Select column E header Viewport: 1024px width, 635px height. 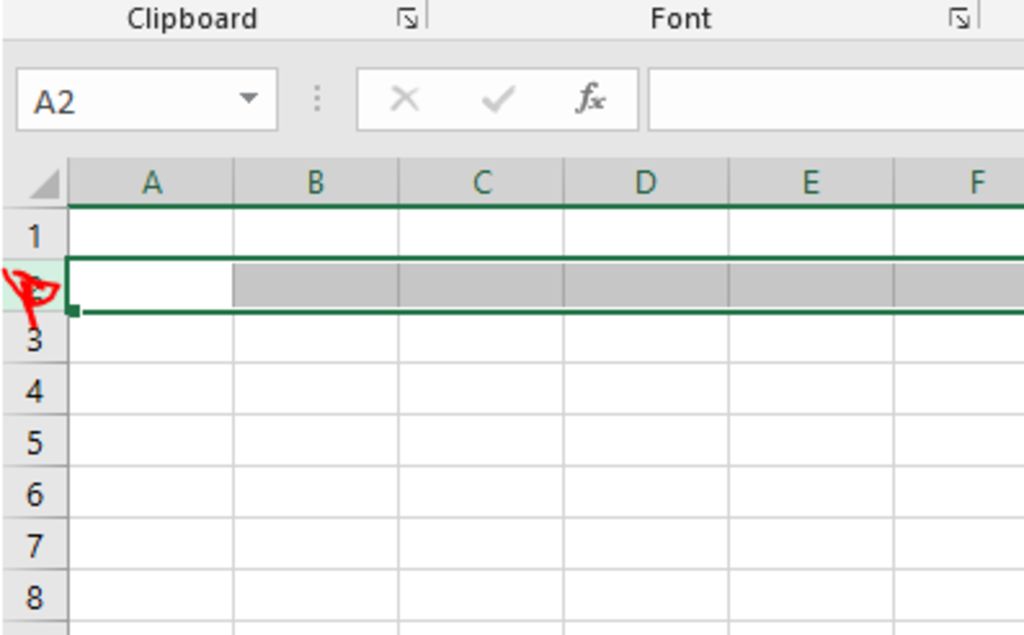coord(810,182)
